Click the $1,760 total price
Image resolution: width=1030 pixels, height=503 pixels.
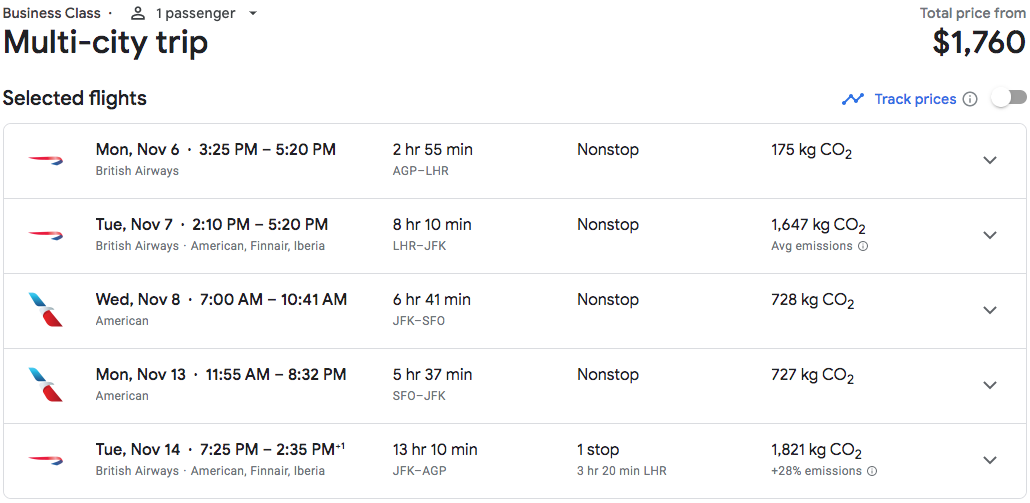point(979,43)
